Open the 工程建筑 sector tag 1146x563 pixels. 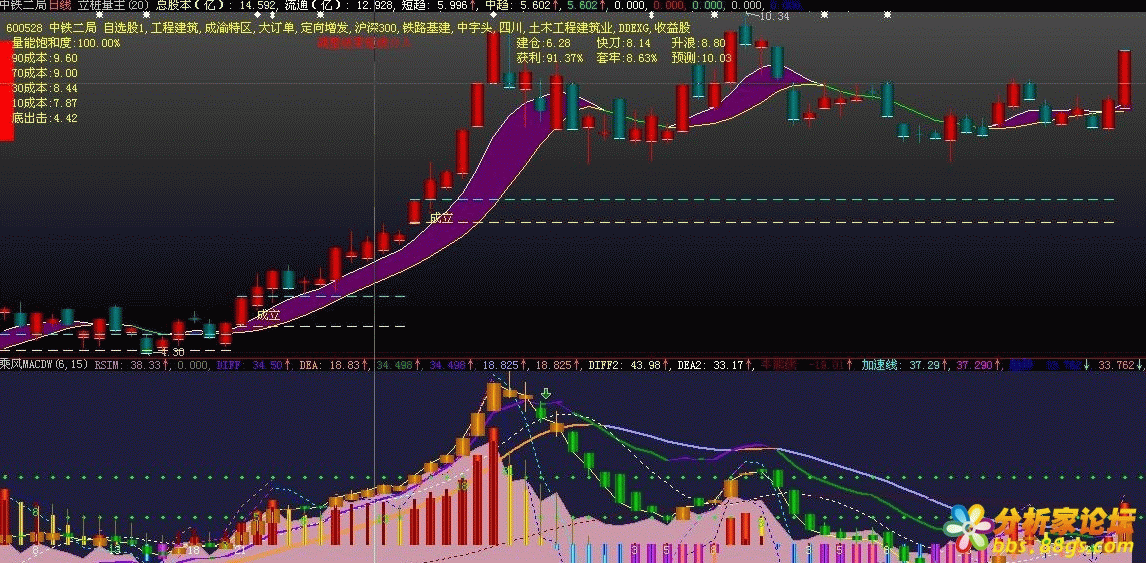point(174,29)
